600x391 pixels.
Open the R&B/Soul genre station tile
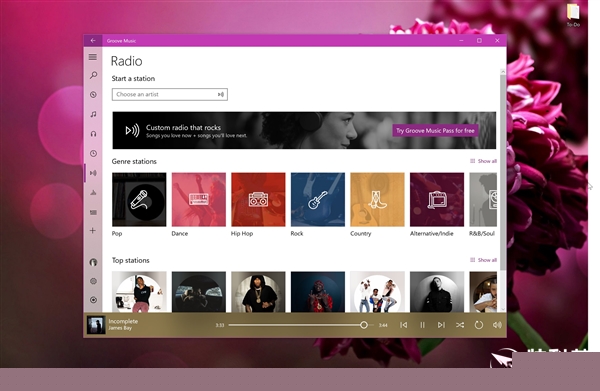click(x=483, y=199)
